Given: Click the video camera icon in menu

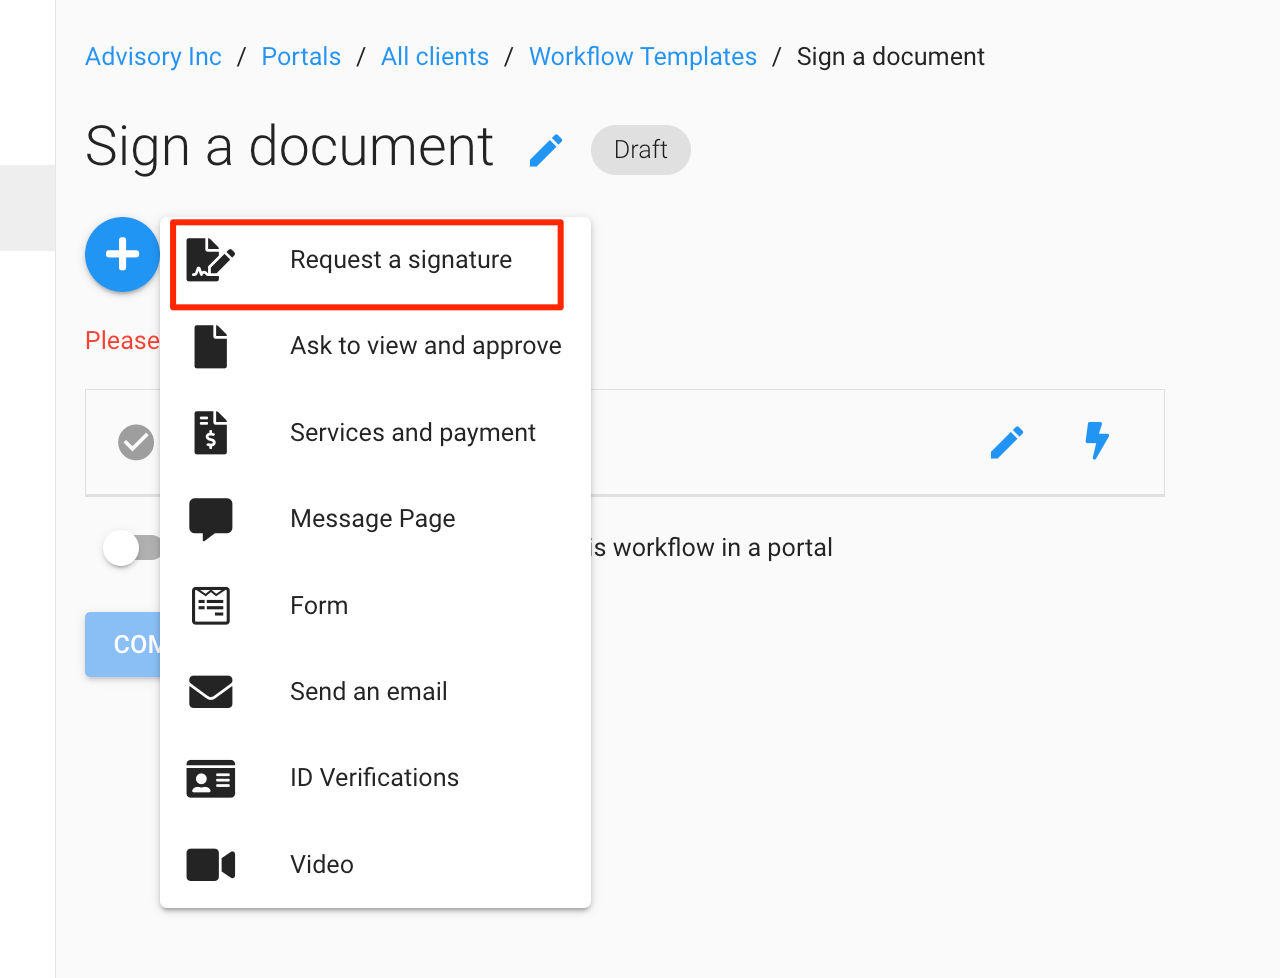Looking at the screenshot, I should coord(210,864).
